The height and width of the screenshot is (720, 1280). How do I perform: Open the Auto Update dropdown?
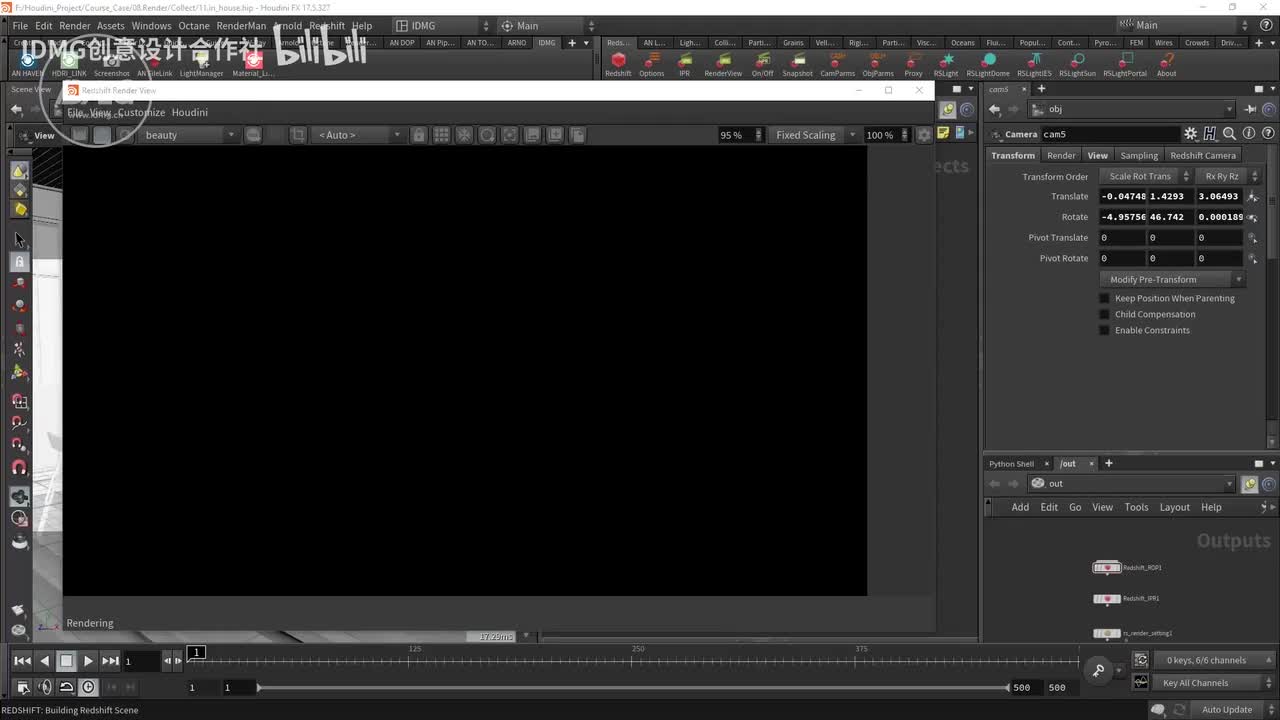coord(1232,710)
